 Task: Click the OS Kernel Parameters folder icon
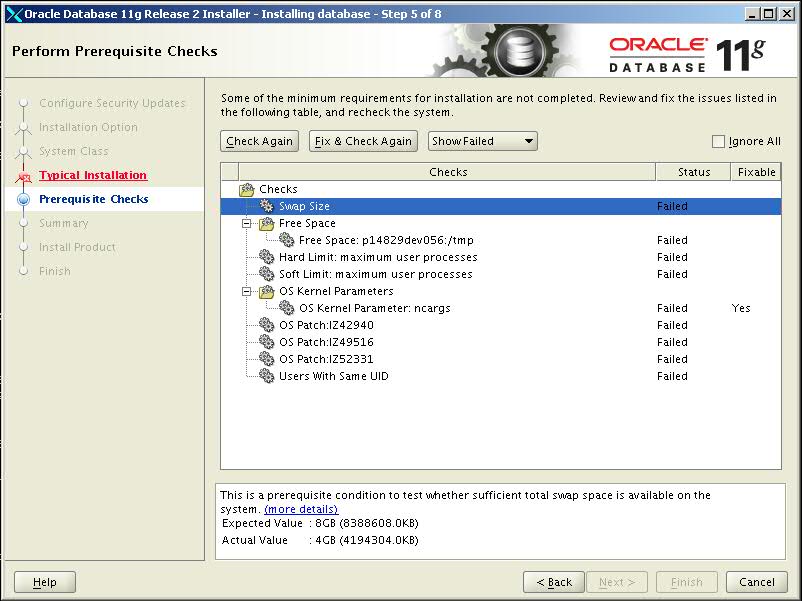click(266, 291)
